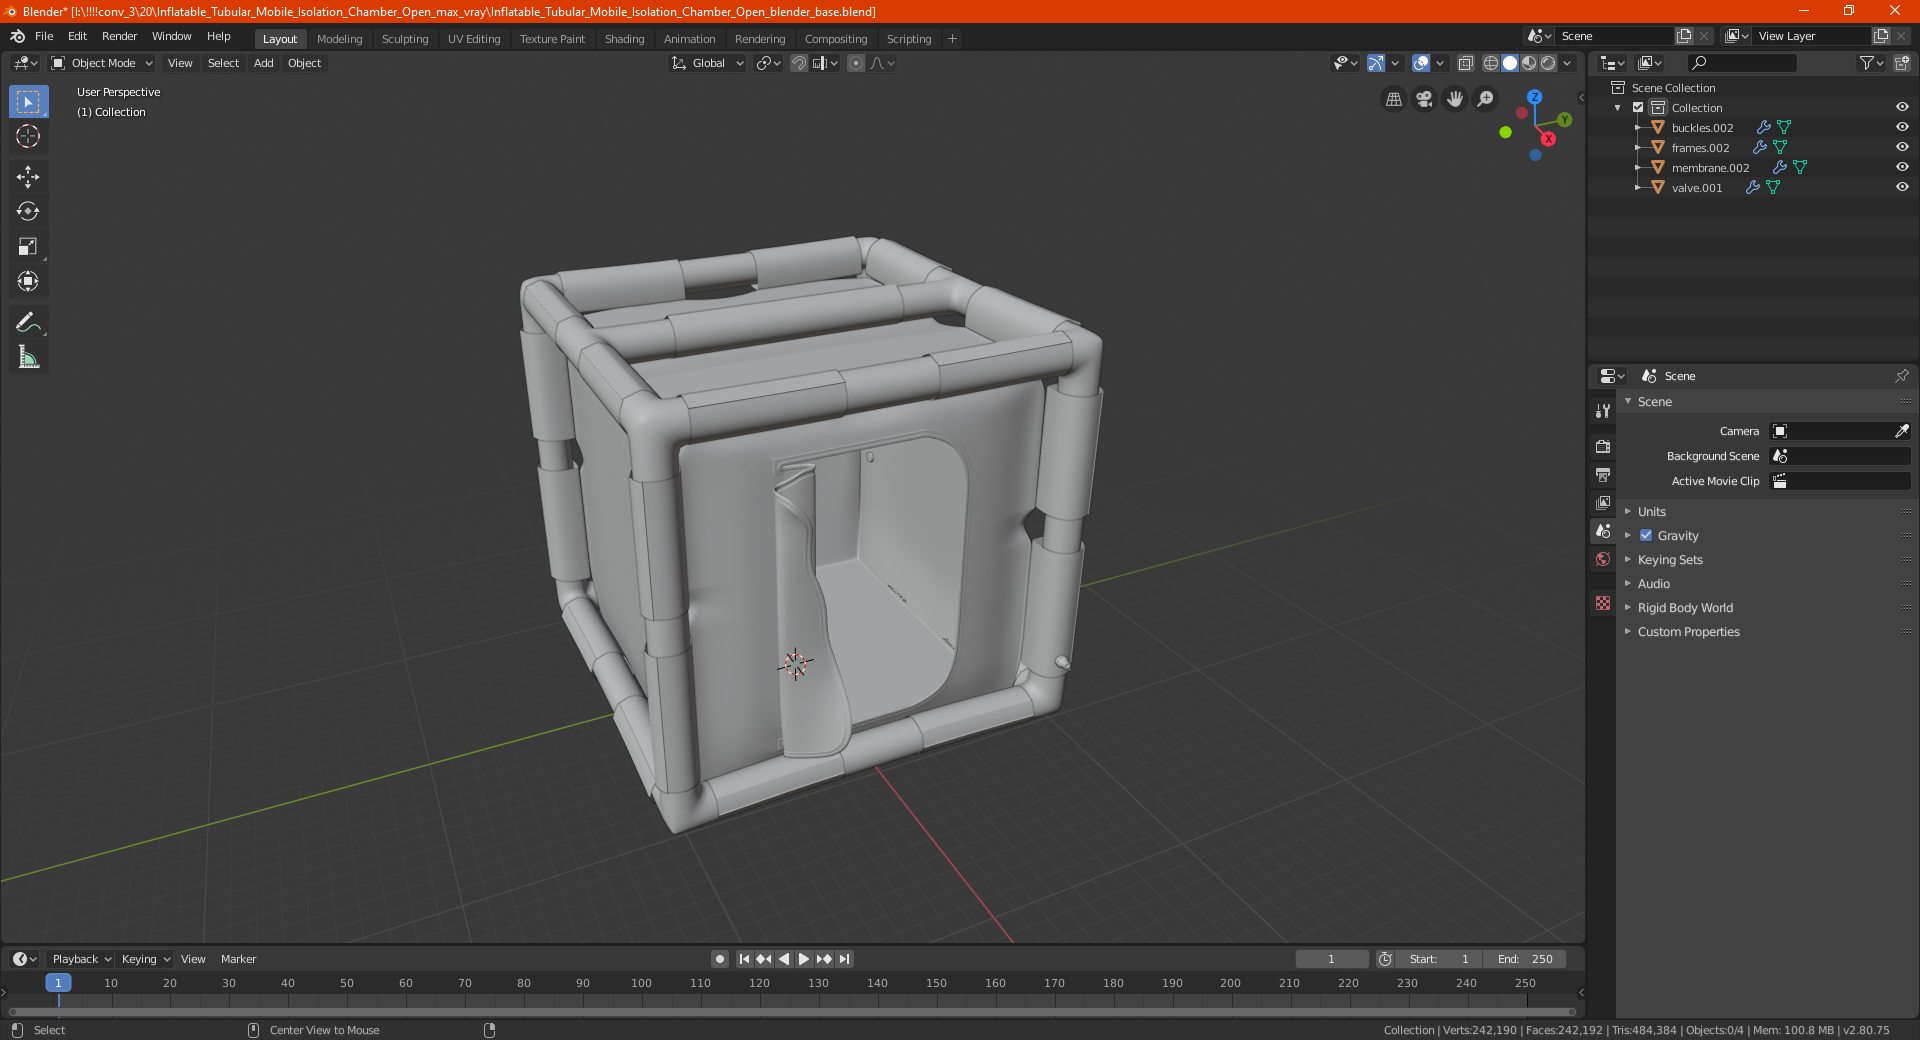Select the Select Box tool

click(28, 102)
